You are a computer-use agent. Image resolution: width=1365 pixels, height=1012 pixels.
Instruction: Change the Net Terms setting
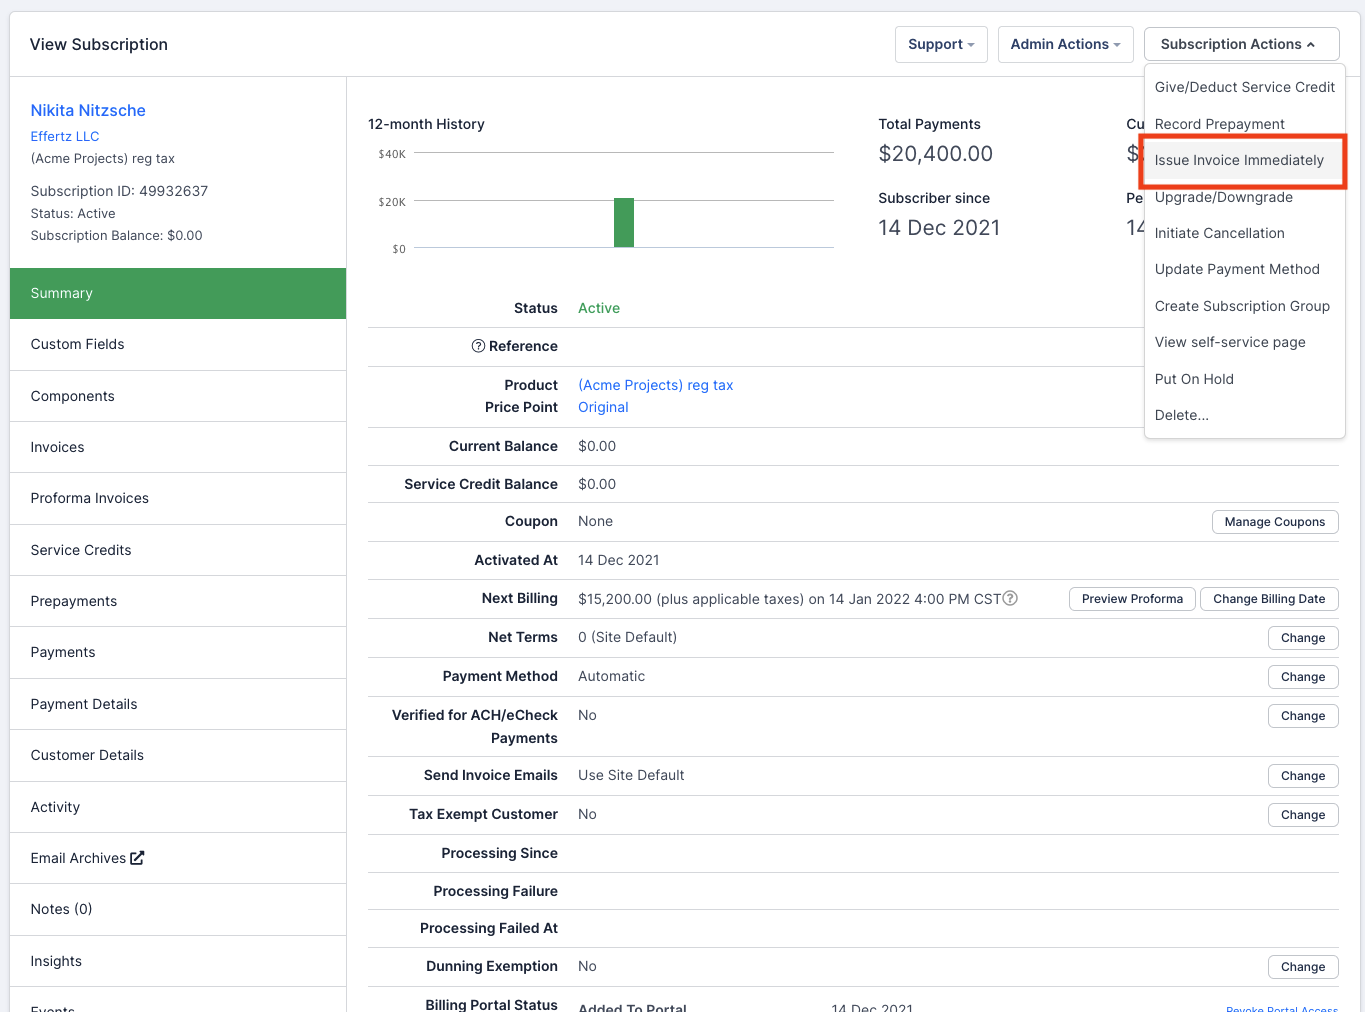(1302, 638)
